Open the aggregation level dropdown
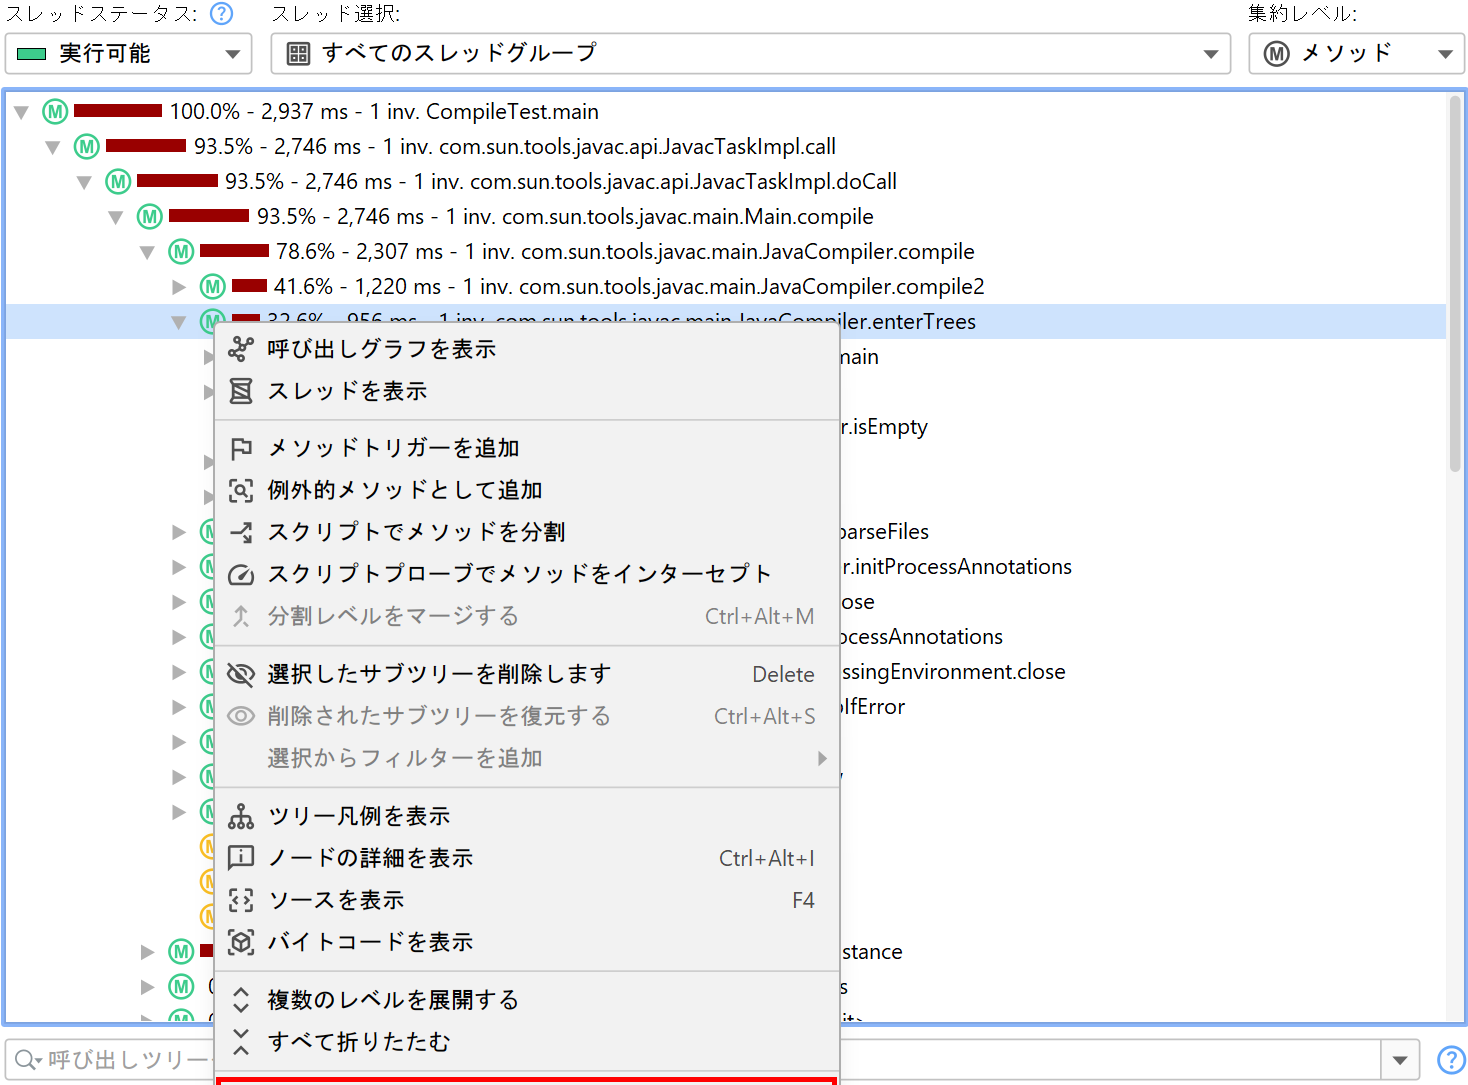 click(x=1355, y=54)
